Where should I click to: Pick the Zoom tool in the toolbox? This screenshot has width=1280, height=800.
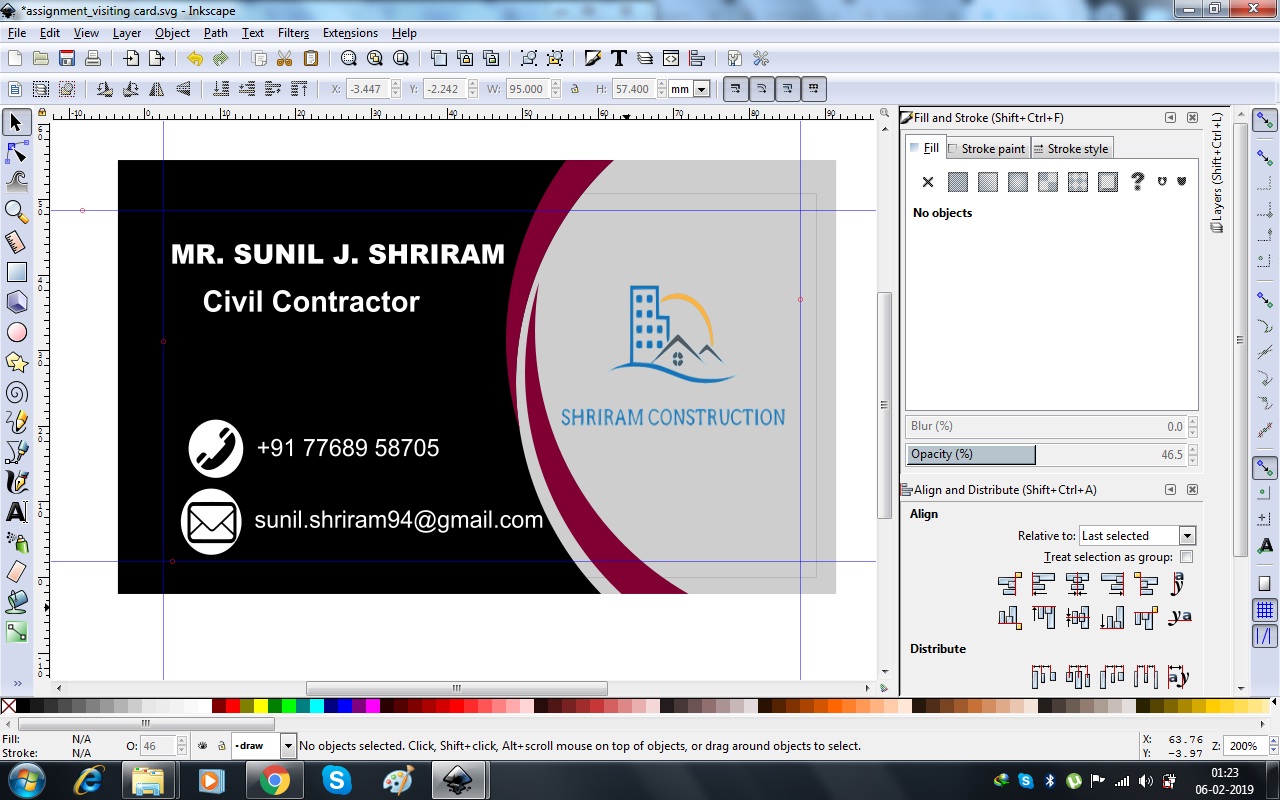16,212
